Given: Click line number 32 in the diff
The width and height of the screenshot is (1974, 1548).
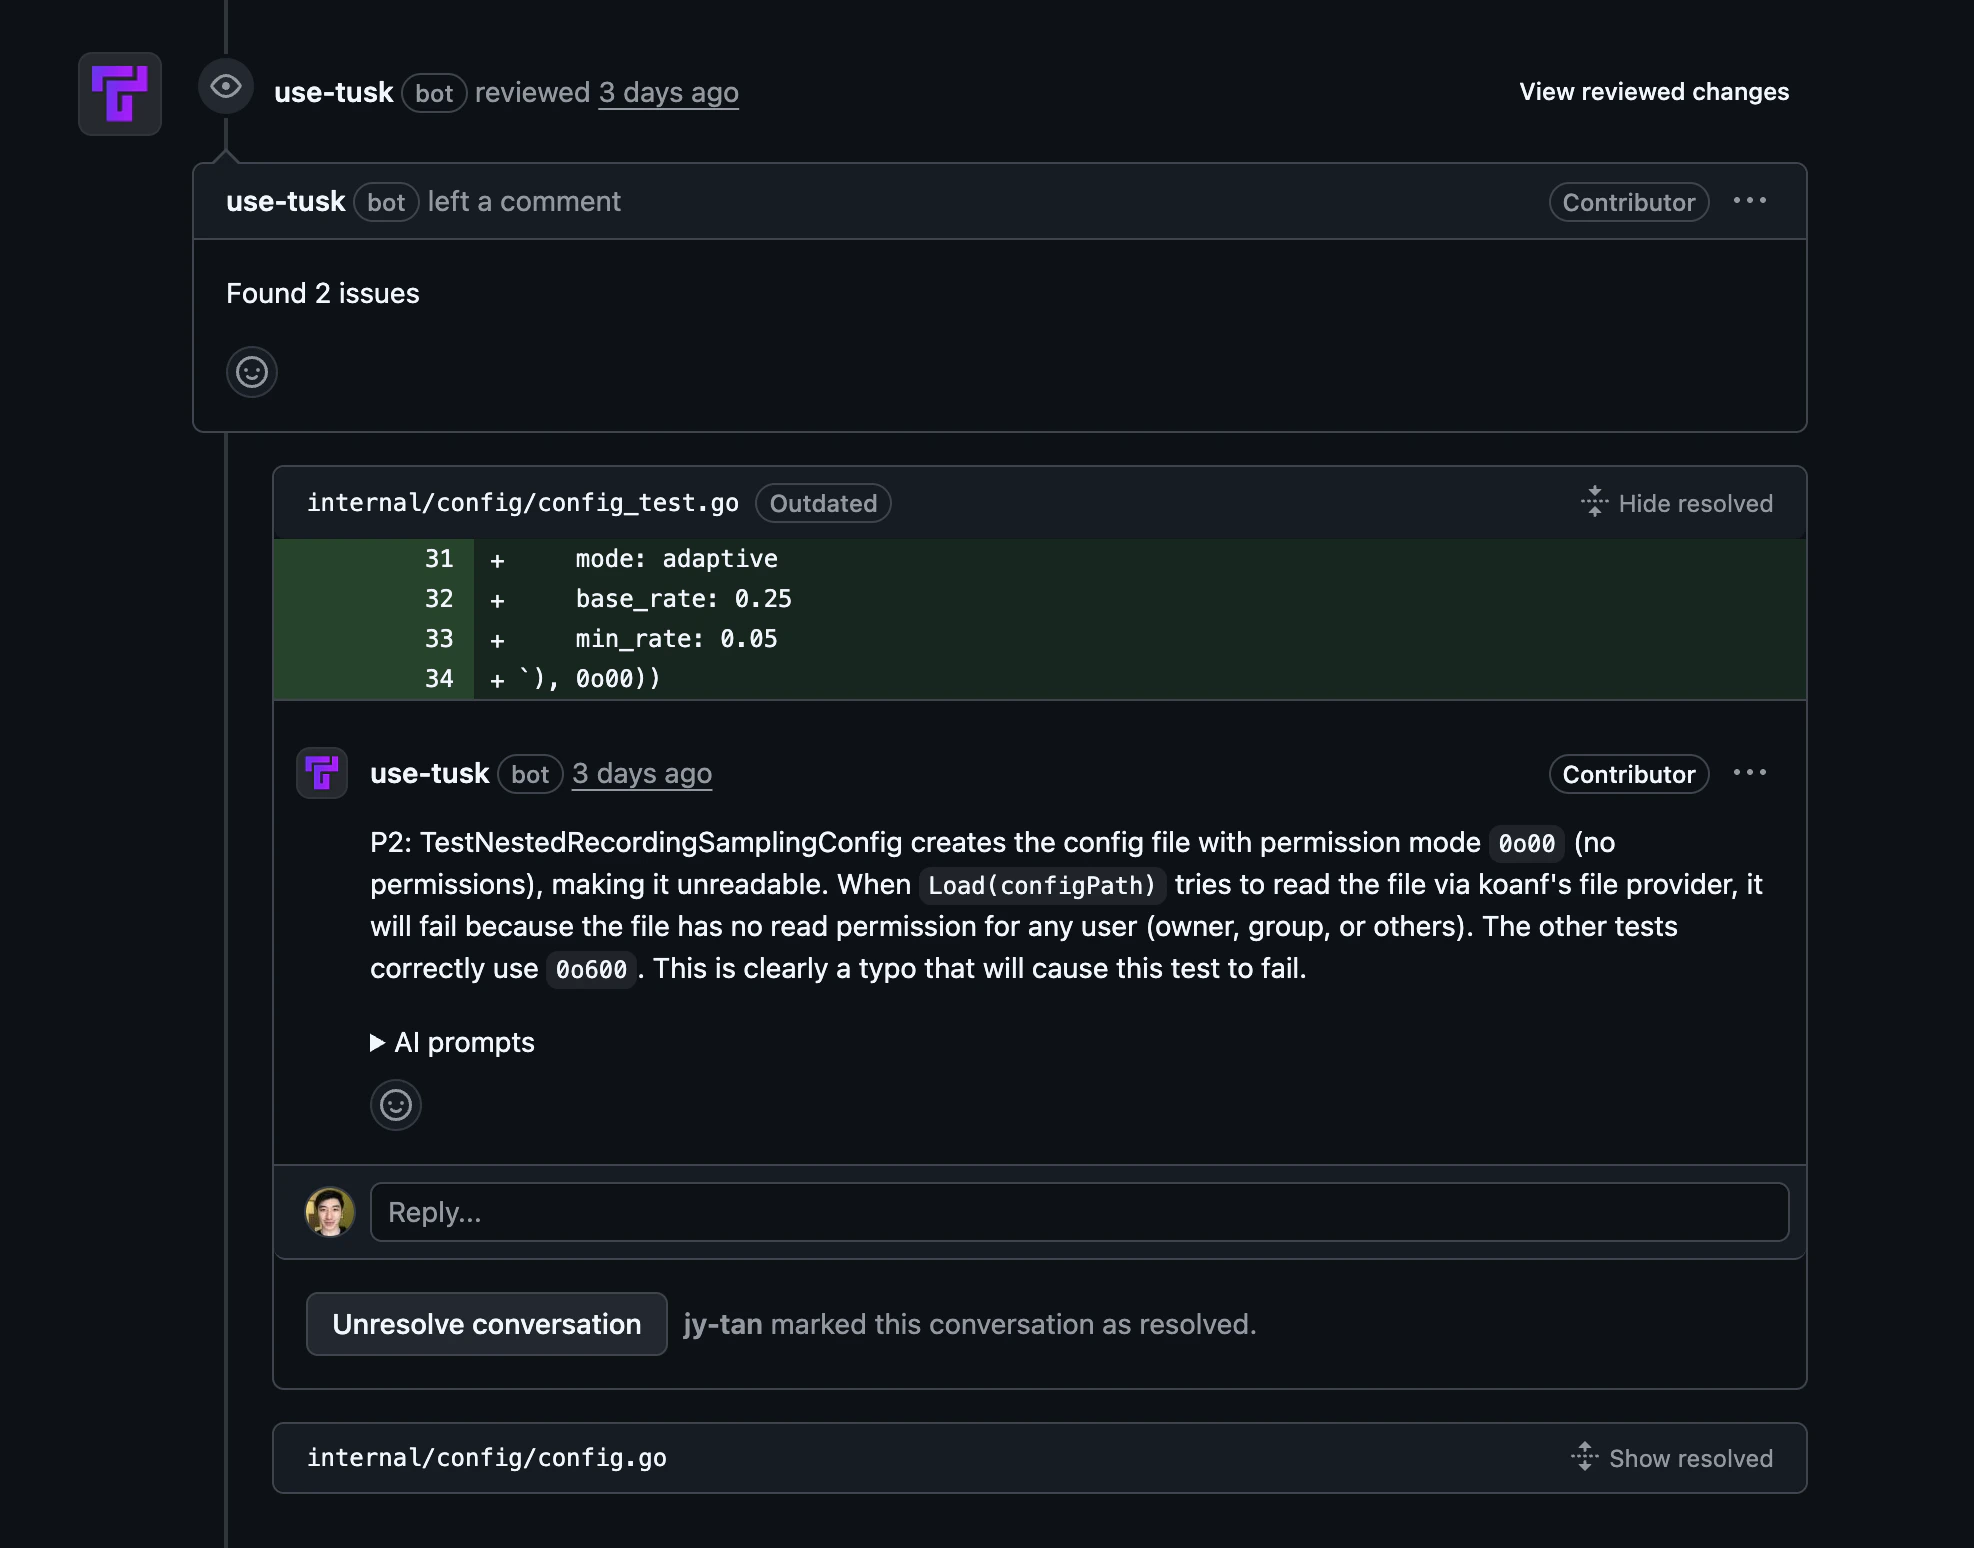Looking at the screenshot, I should 438,598.
